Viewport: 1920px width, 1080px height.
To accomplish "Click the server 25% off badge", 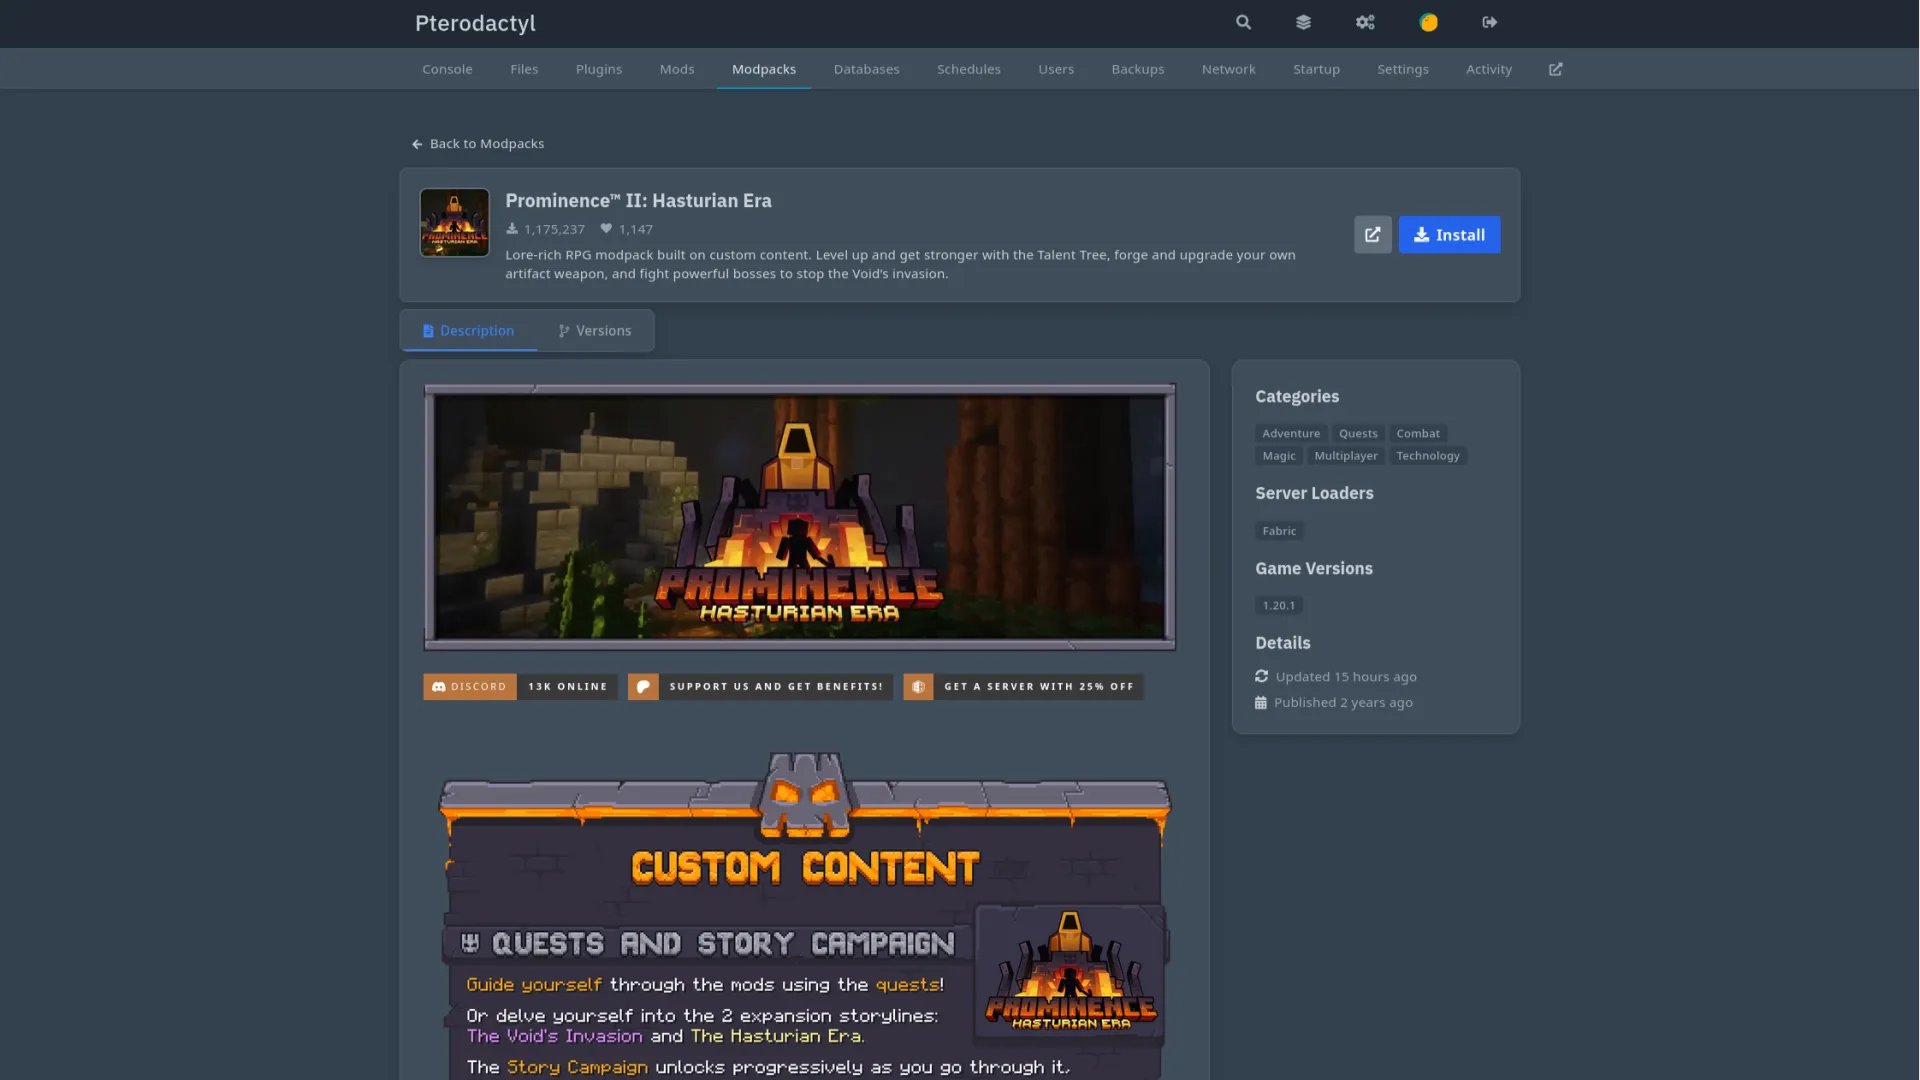I will [x=1022, y=687].
